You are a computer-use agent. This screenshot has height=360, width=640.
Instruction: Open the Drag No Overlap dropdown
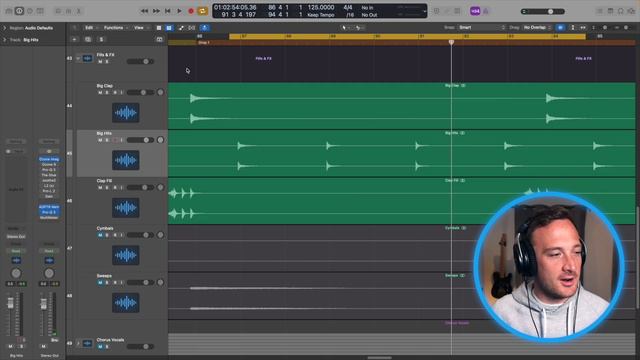[537, 27]
